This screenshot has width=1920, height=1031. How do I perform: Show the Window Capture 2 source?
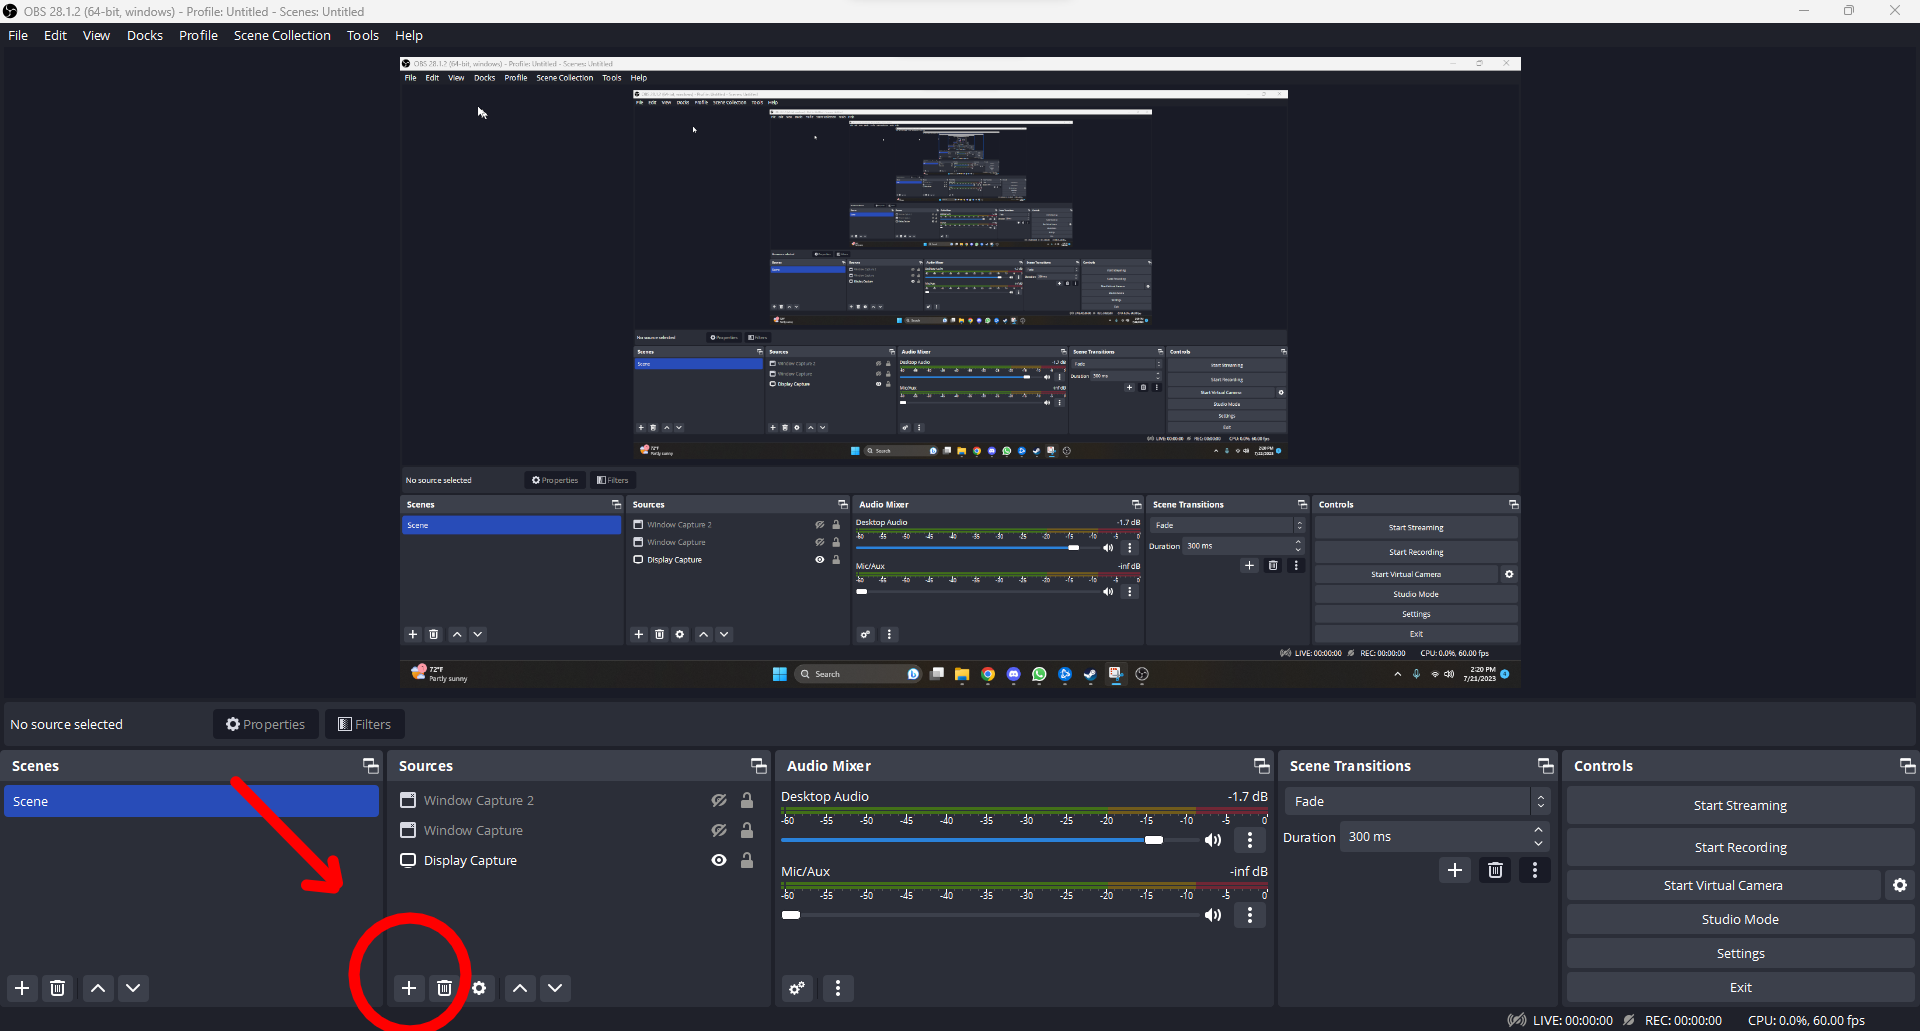click(719, 800)
